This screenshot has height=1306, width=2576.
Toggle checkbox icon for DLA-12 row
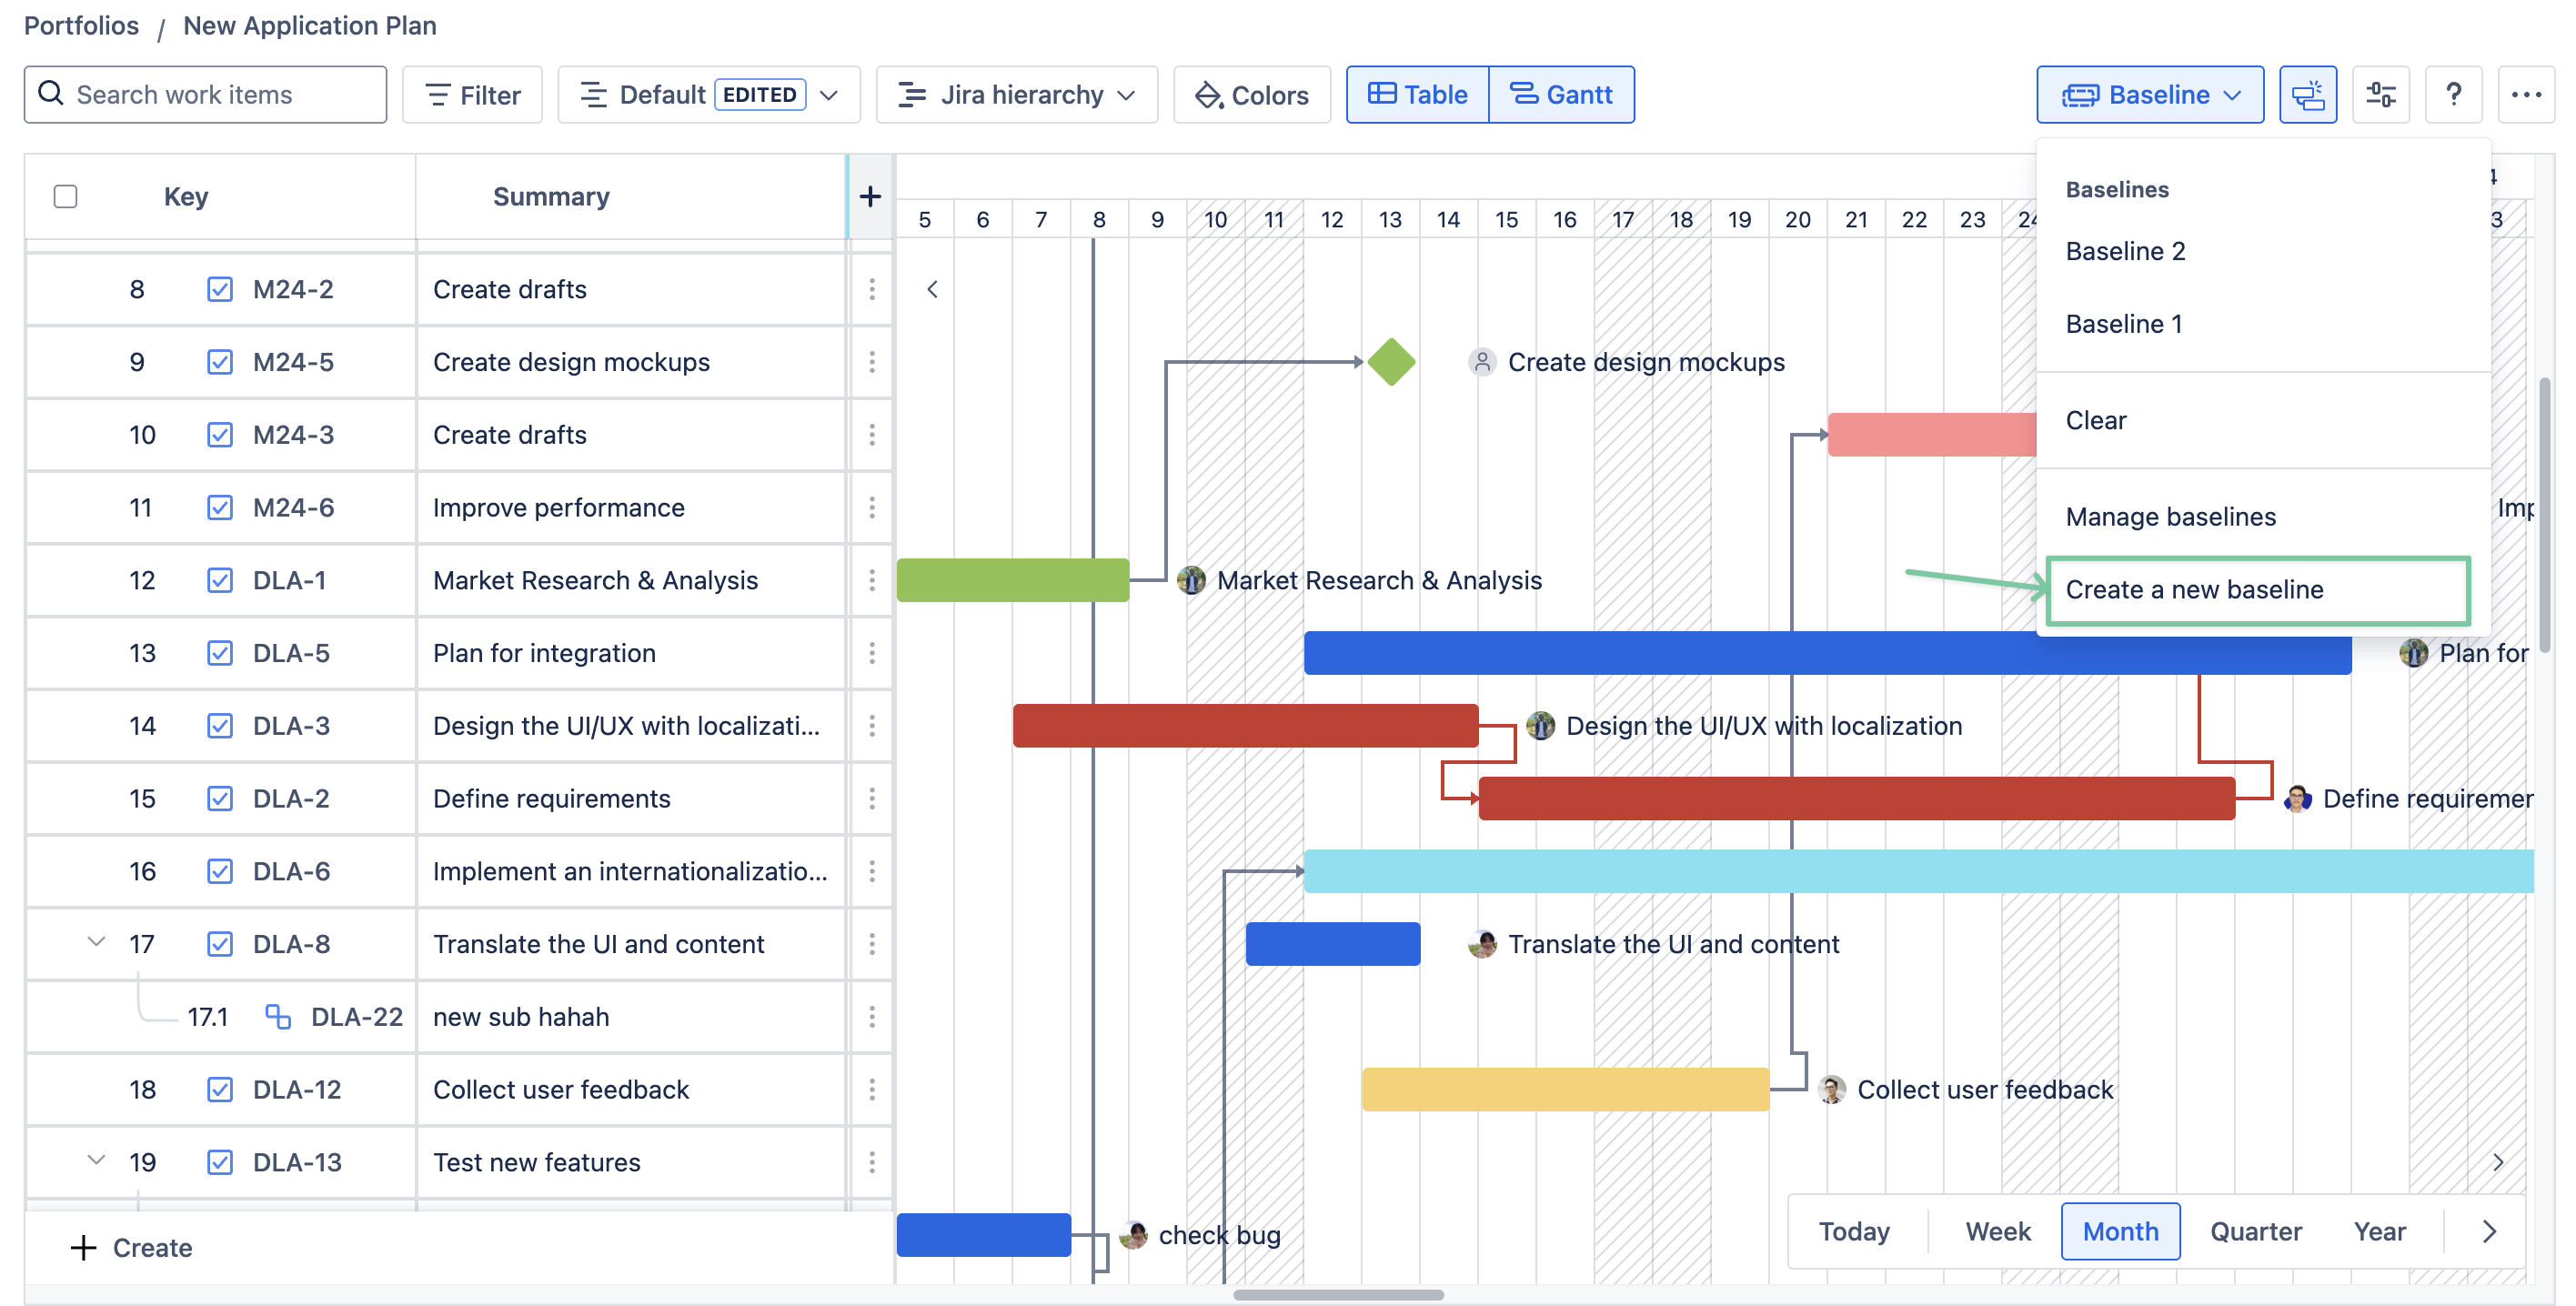[219, 1089]
